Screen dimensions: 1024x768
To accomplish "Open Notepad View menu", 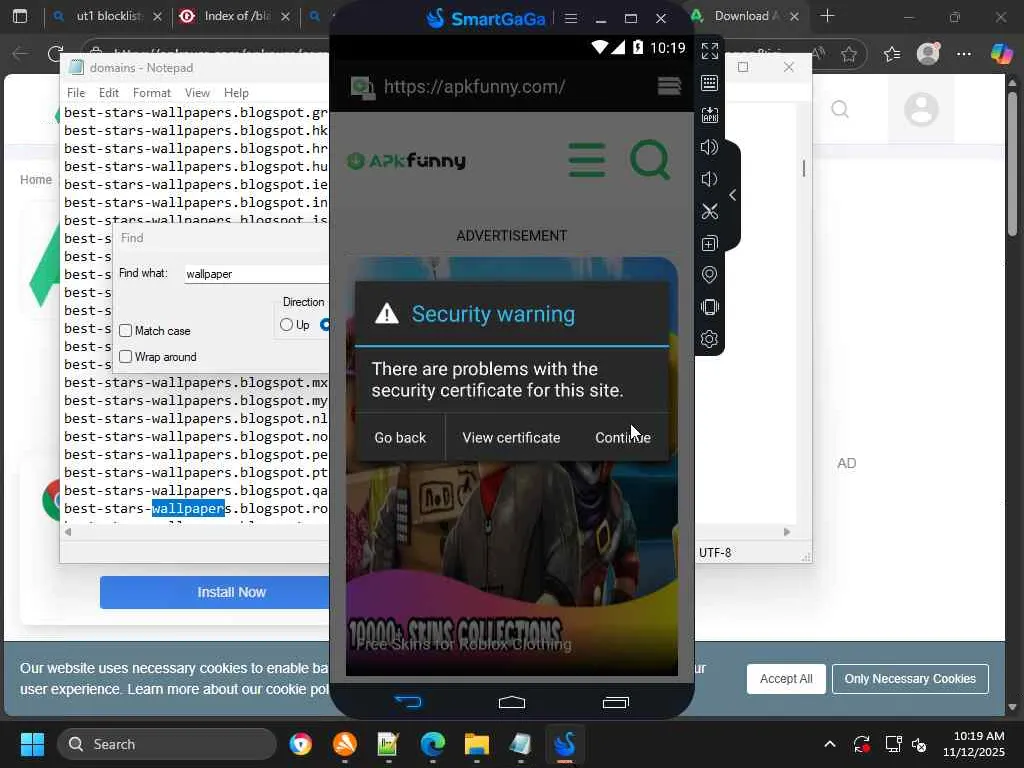I will [x=197, y=93].
